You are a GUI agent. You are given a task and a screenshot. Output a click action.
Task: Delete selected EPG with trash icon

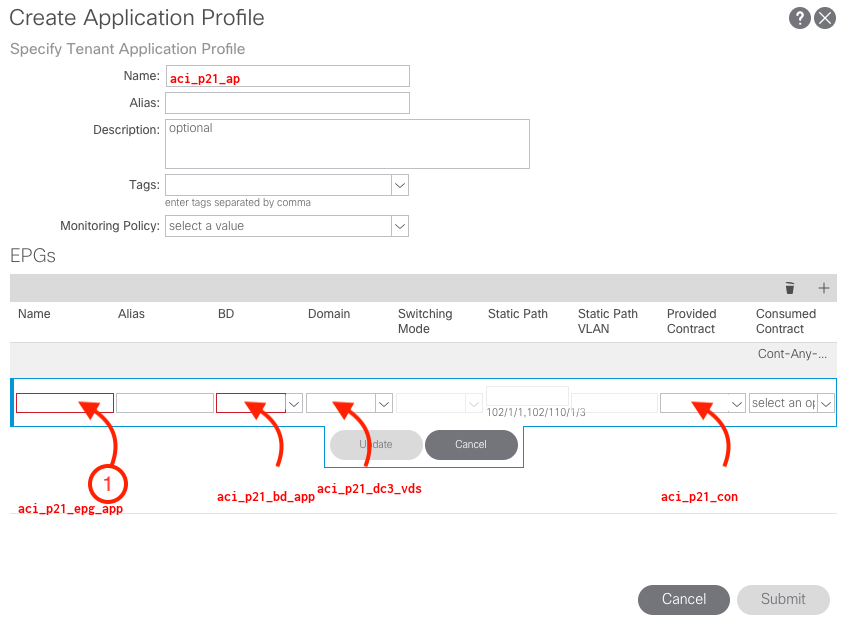coord(790,288)
